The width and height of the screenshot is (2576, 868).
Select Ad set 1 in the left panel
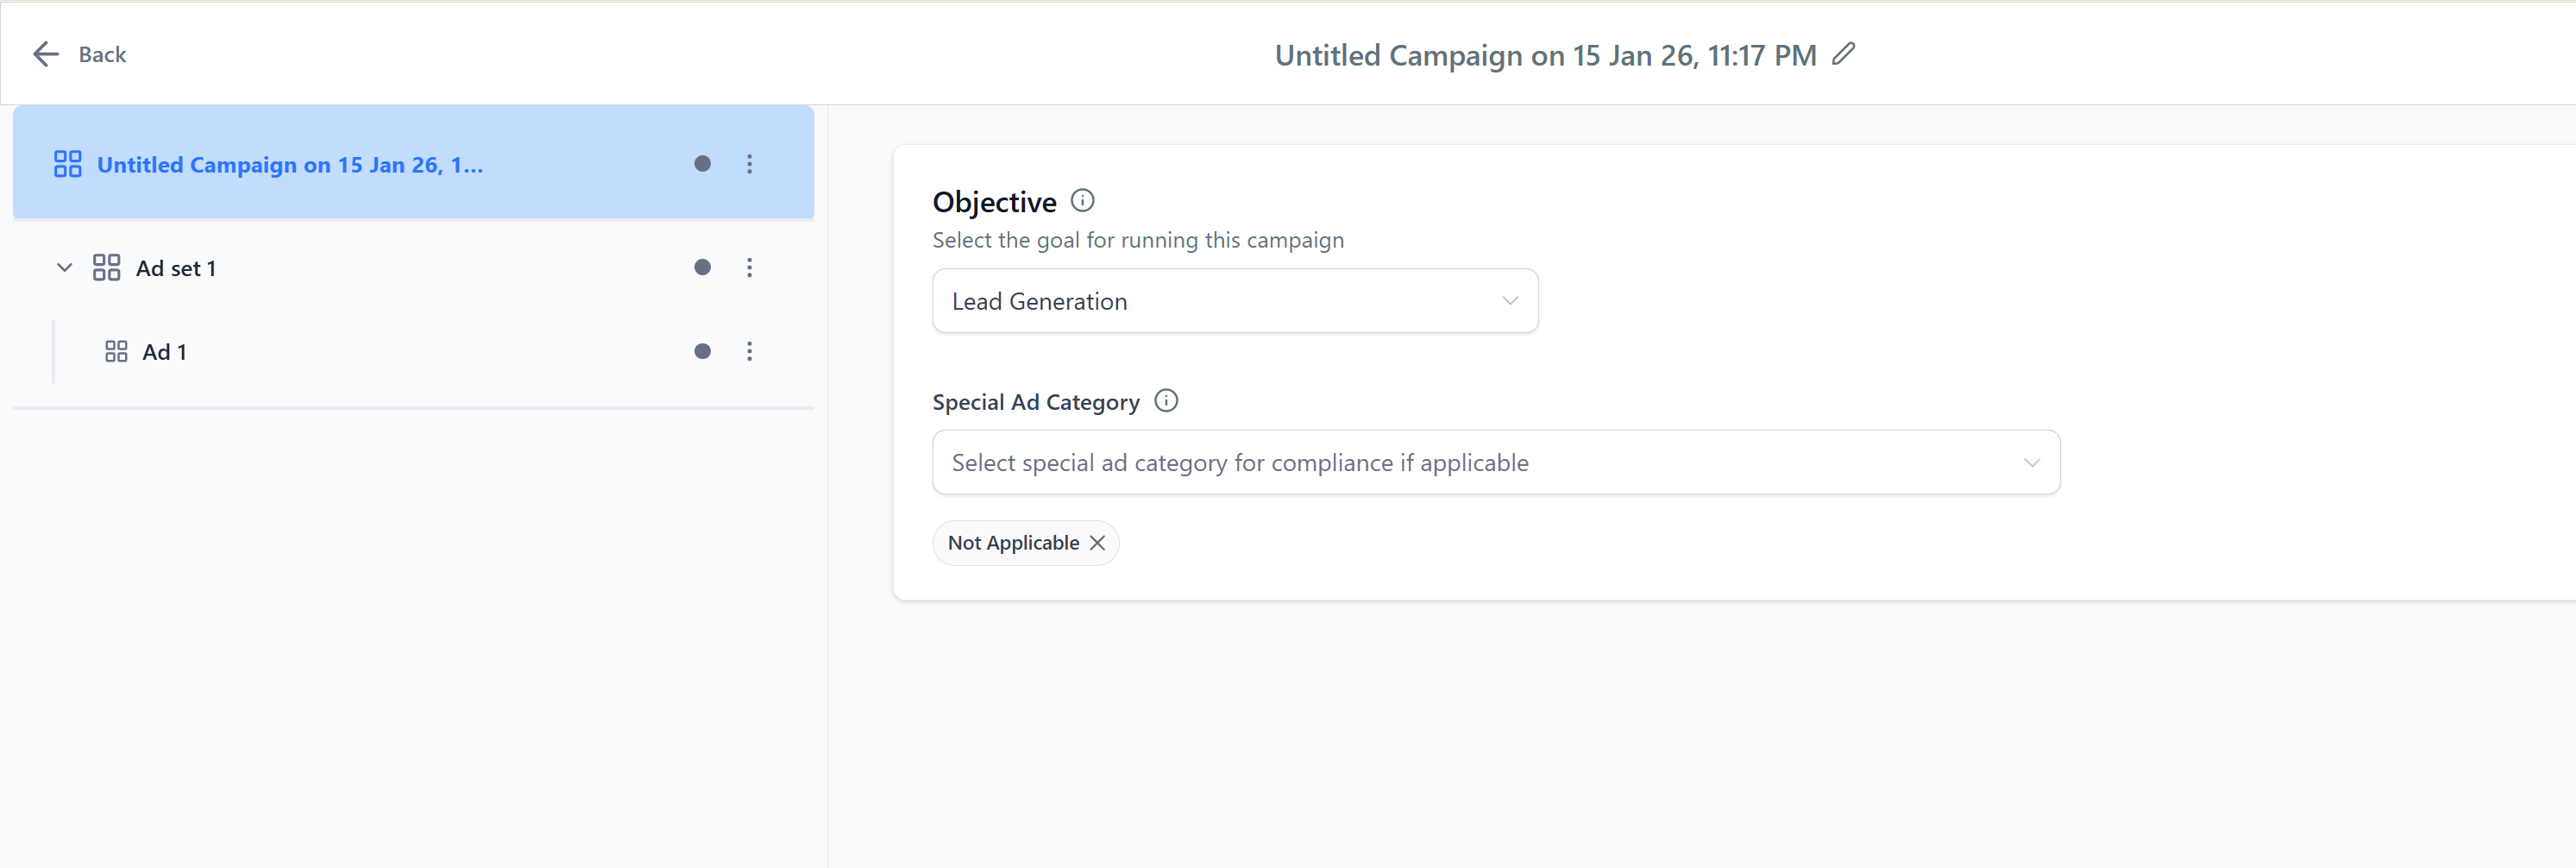pos(176,267)
